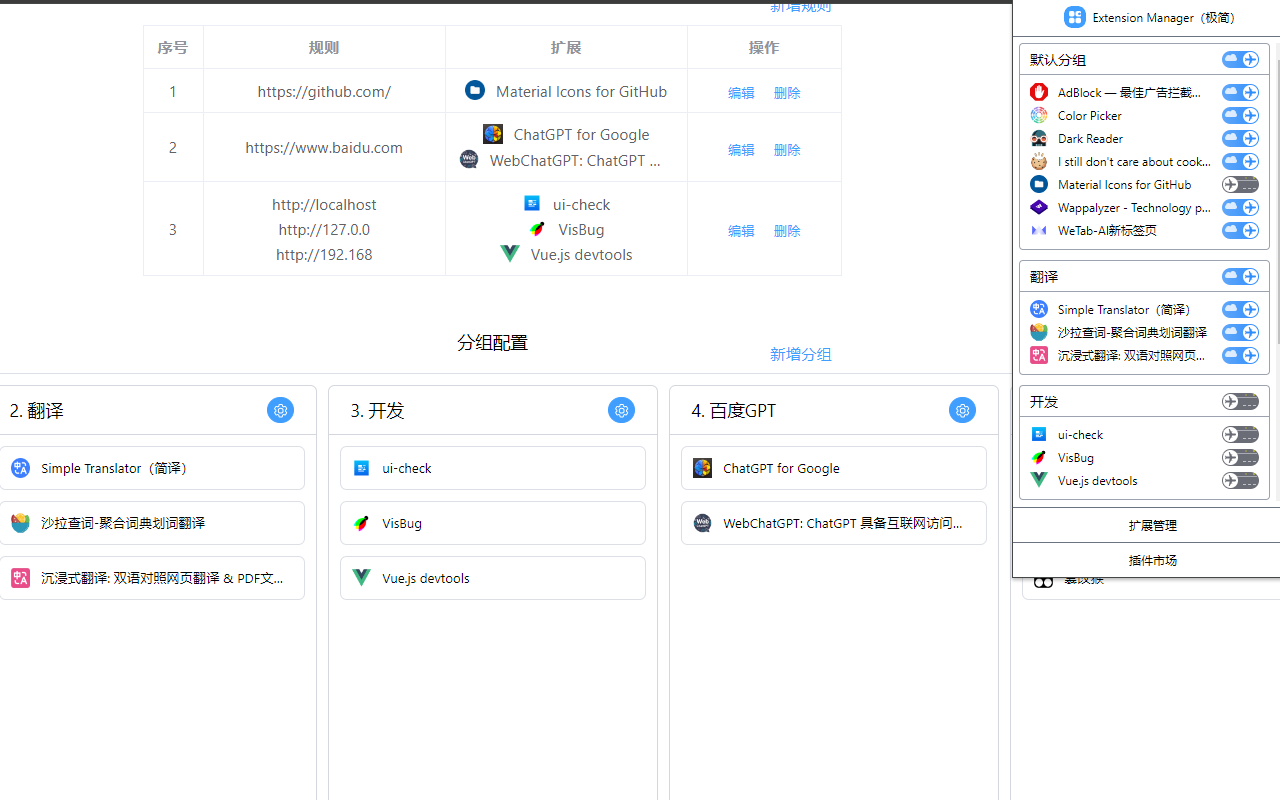The width and height of the screenshot is (1280, 800).
Task: Click Material Icons for GitHub icon in popup
Action: coord(1039,184)
